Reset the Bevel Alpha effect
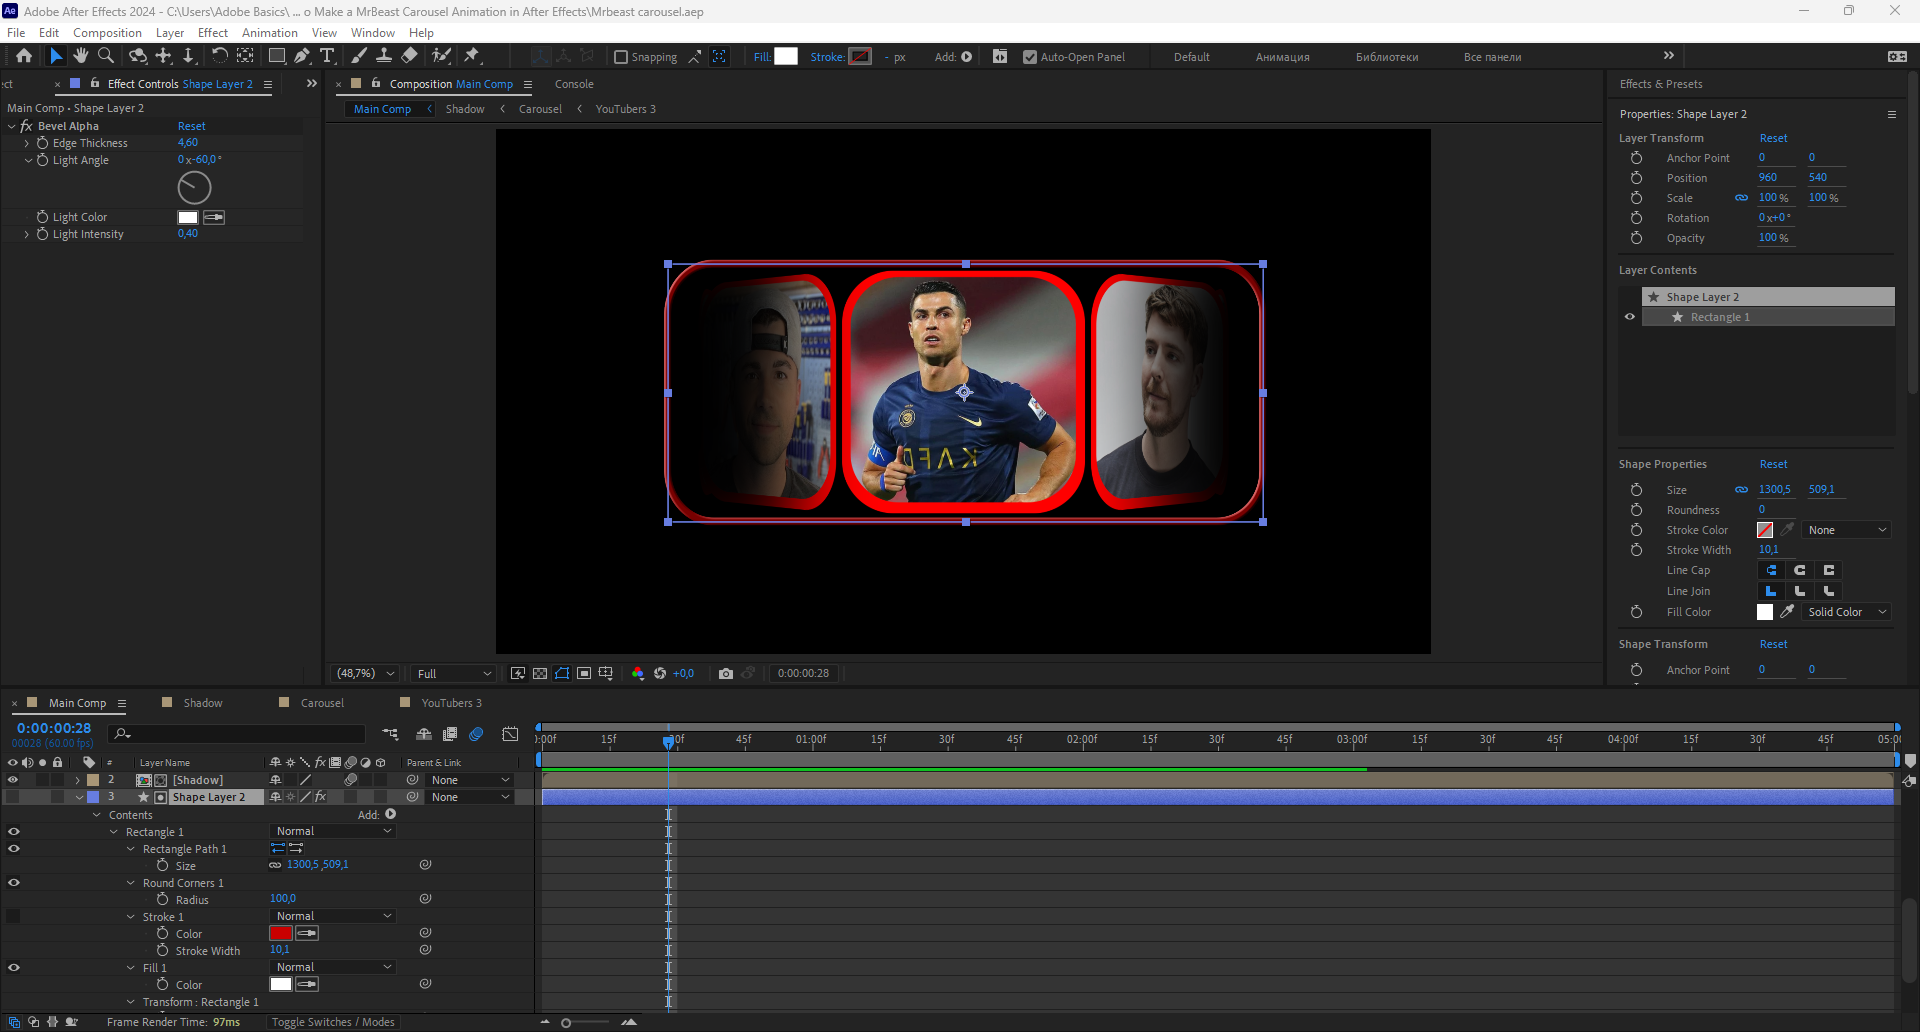1920x1032 pixels. coord(191,126)
